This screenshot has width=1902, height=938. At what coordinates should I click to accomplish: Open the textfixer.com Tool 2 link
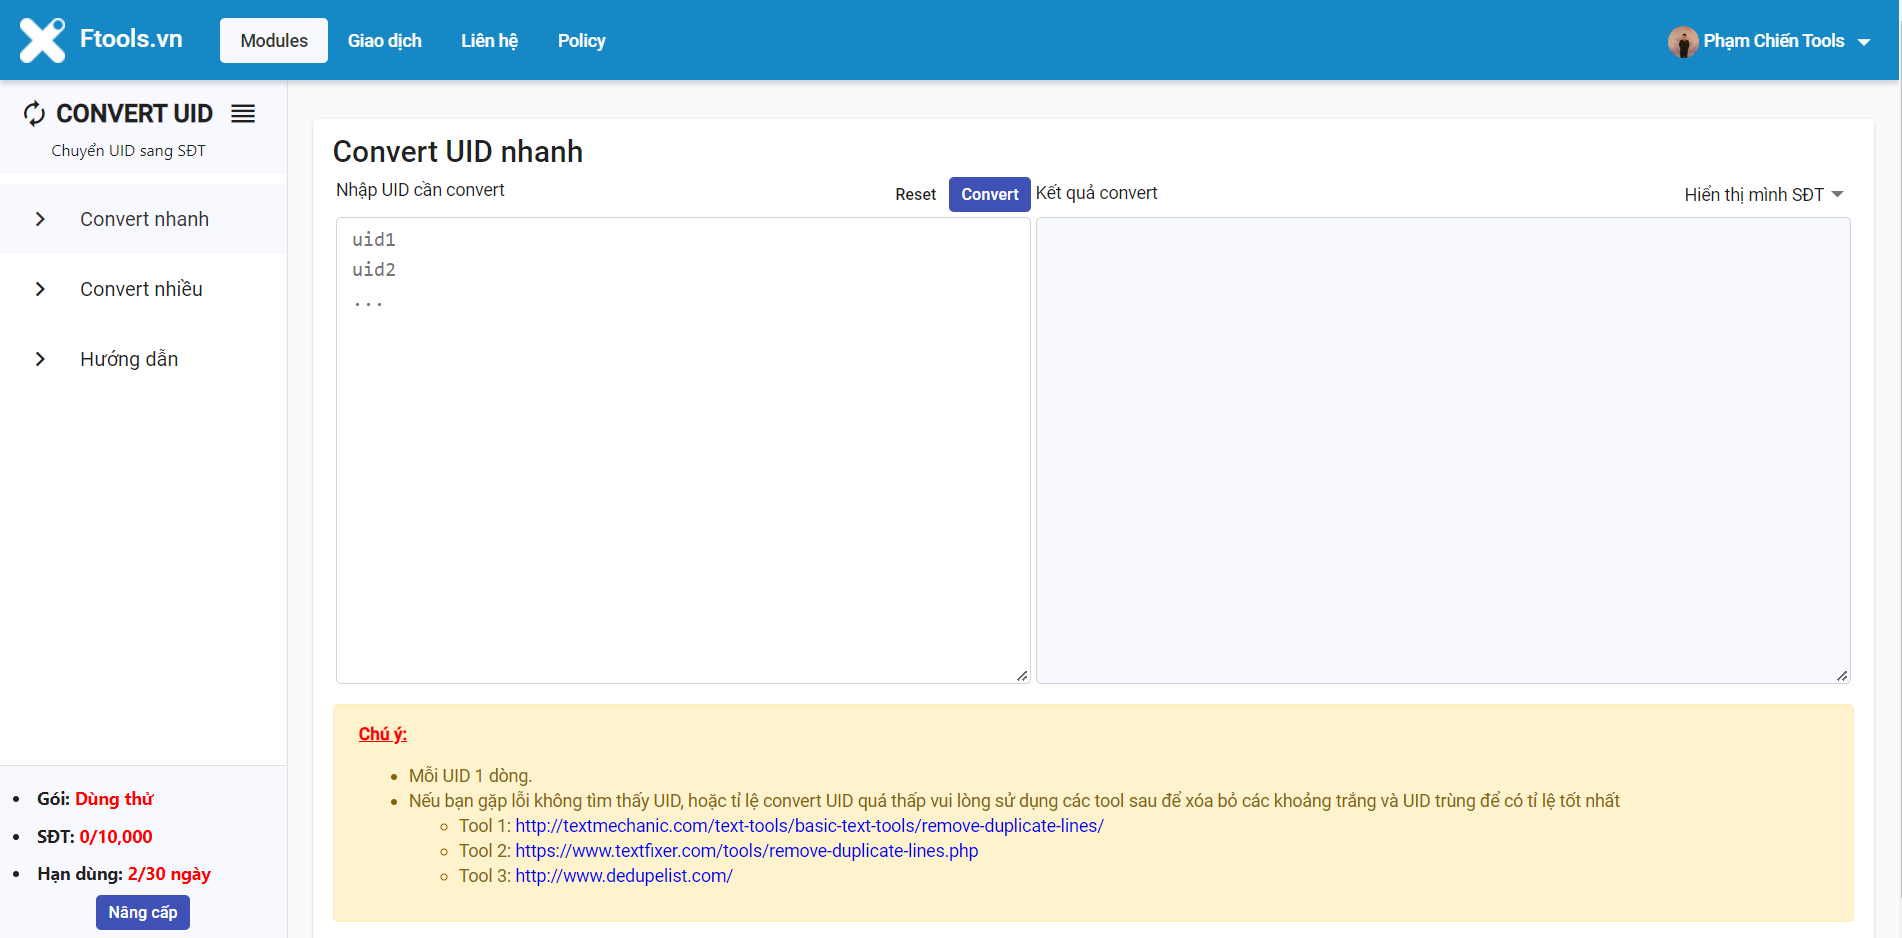[747, 851]
